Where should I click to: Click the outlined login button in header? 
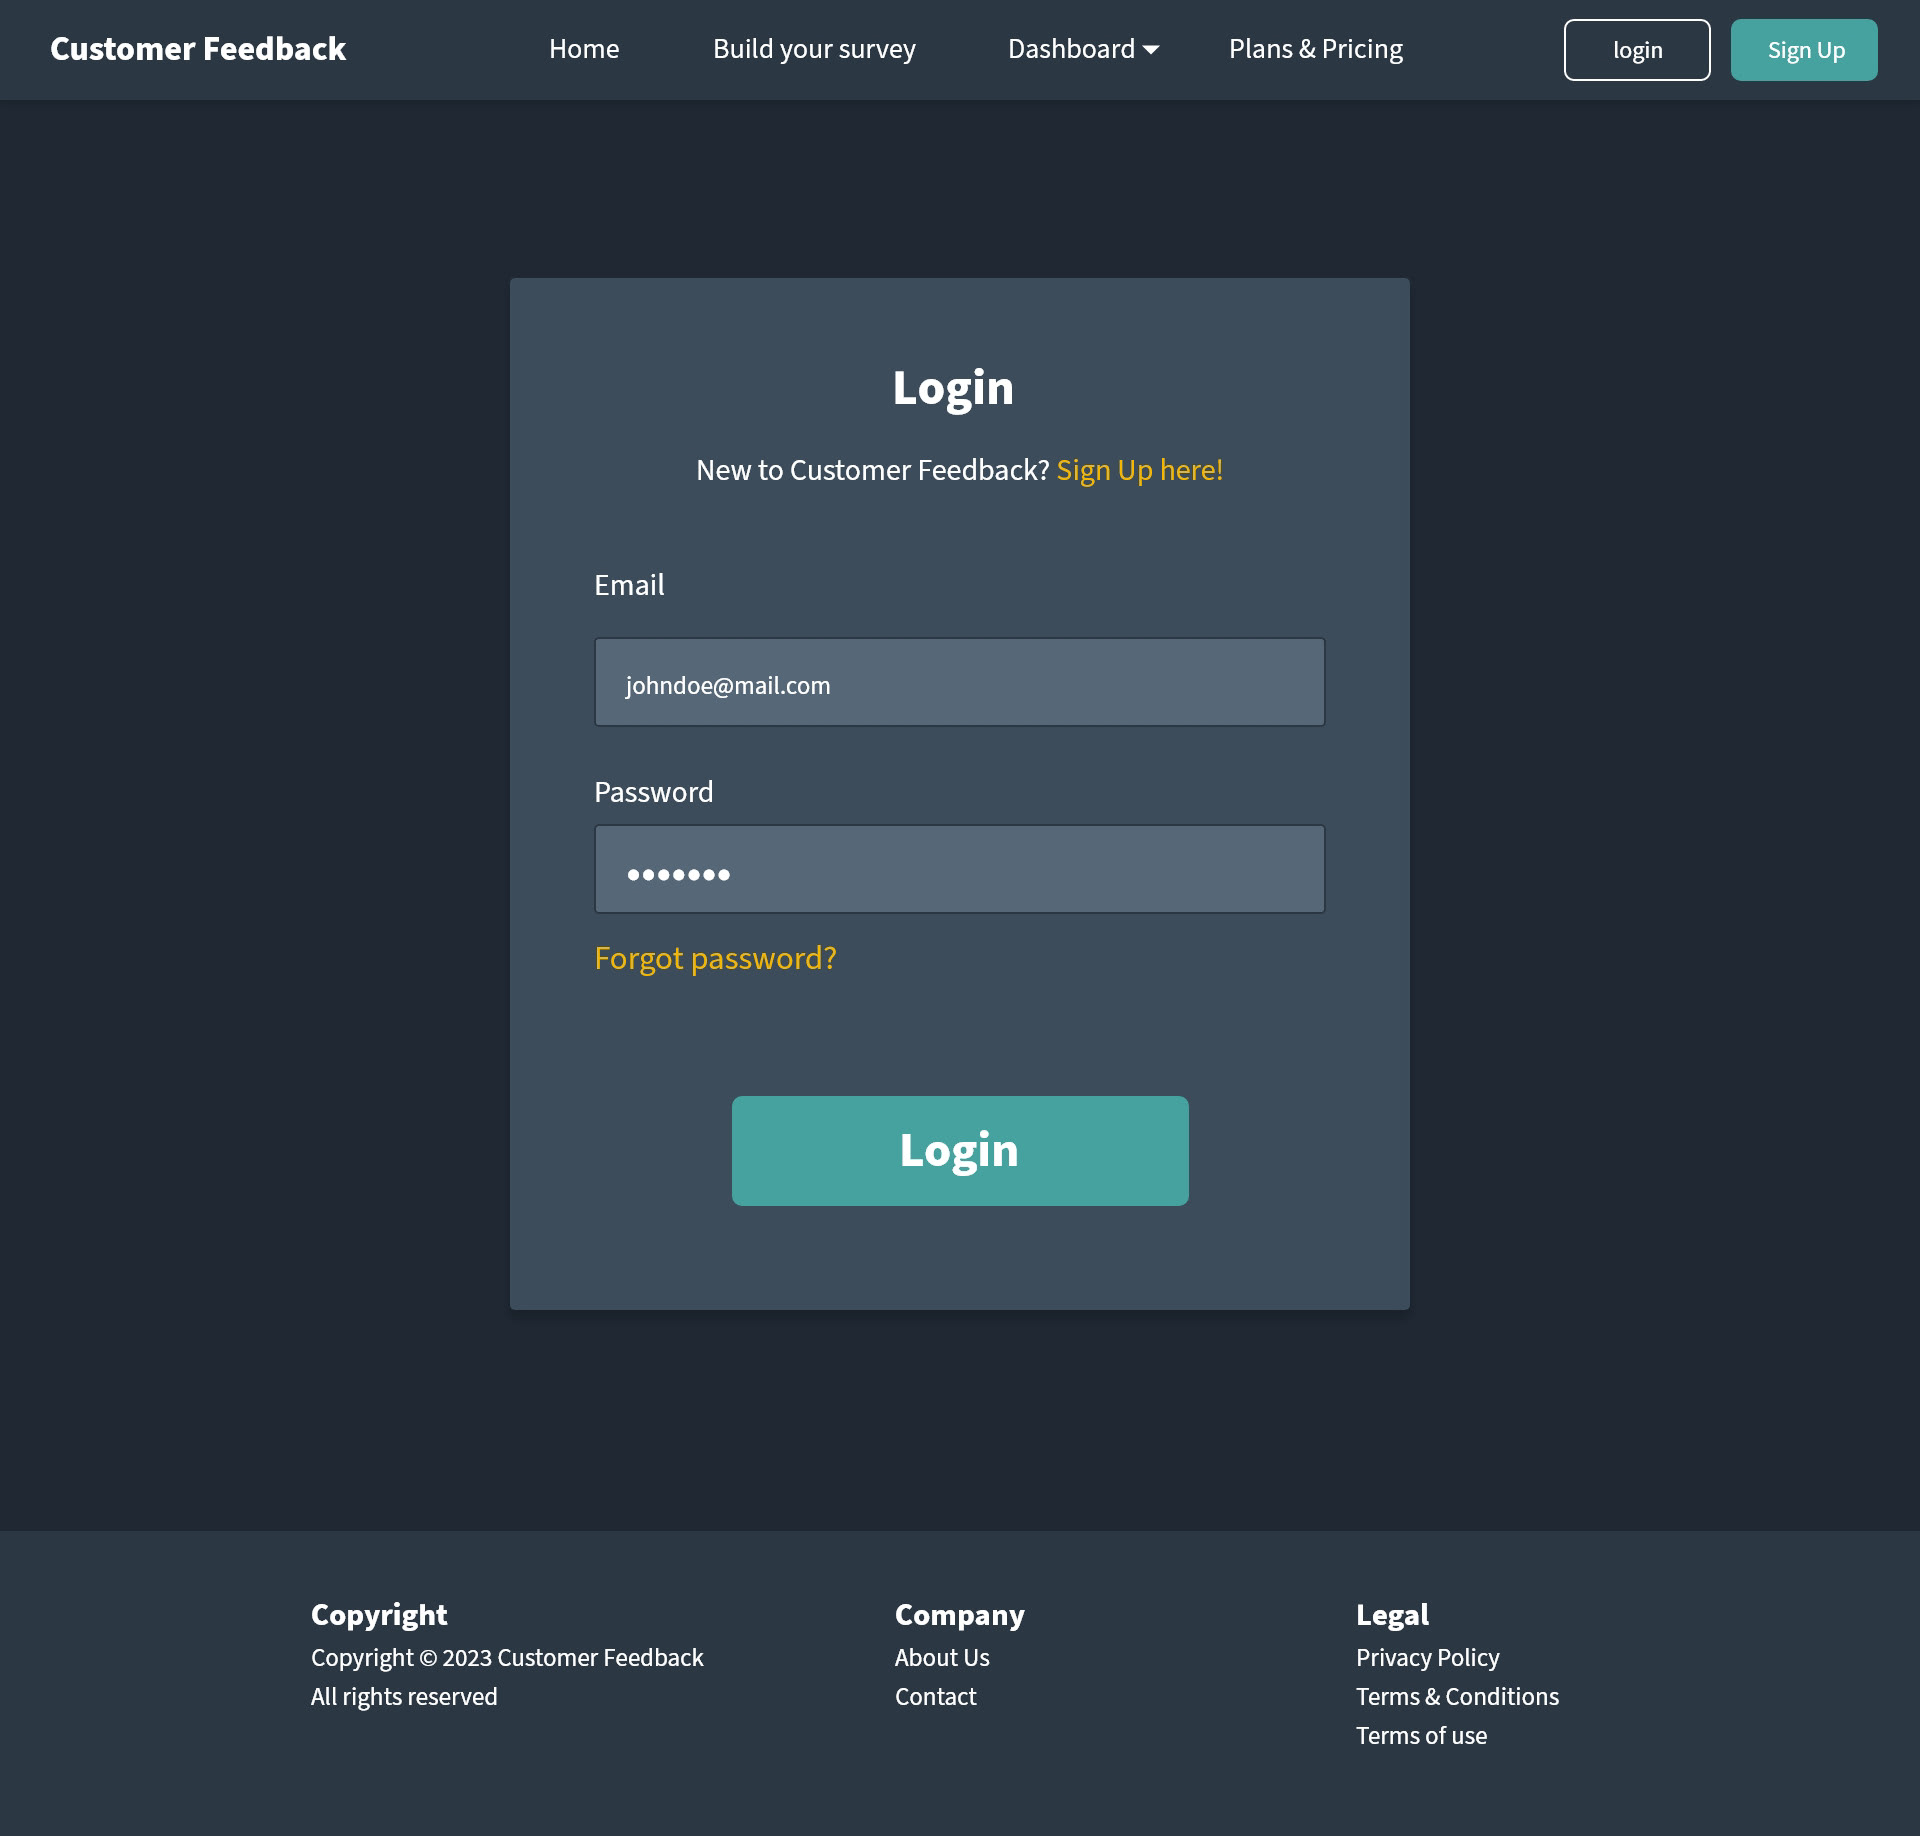pos(1637,50)
